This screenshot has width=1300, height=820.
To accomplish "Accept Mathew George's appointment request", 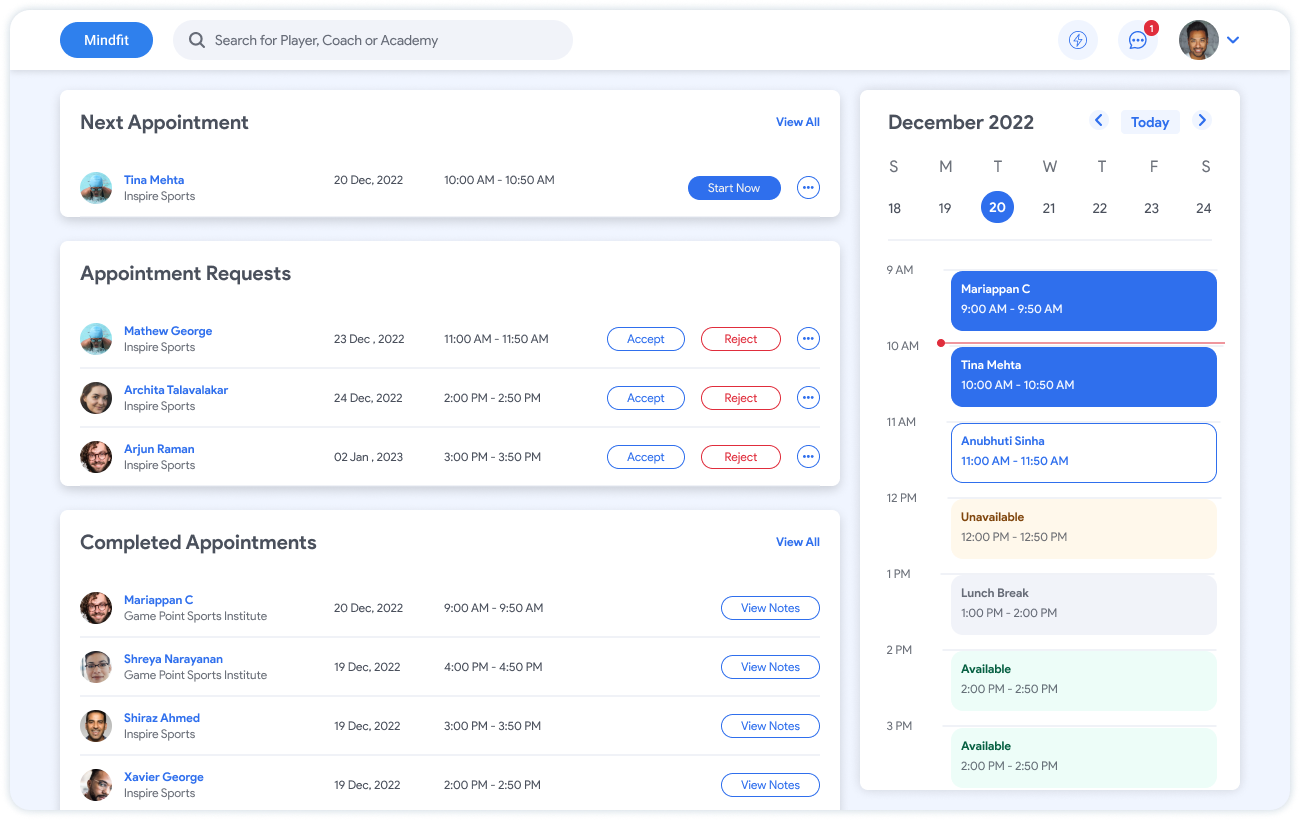I will [x=646, y=339].
